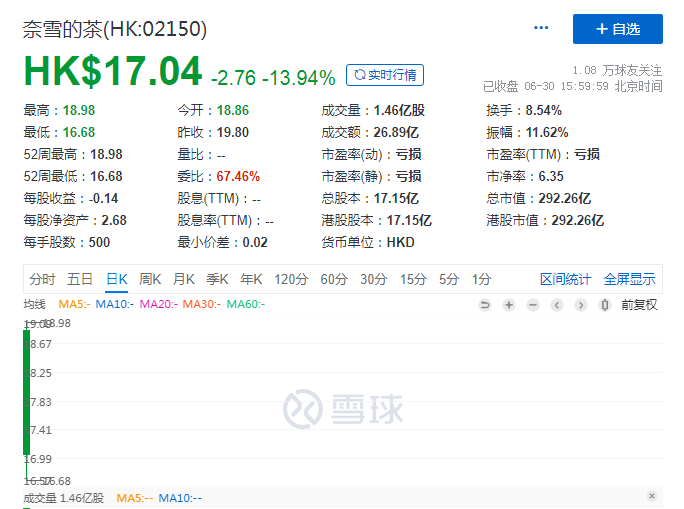Click the 总股本 17.15亿 value
The width and height of the screenshot is (684, 509).
[x=396, y=198]
